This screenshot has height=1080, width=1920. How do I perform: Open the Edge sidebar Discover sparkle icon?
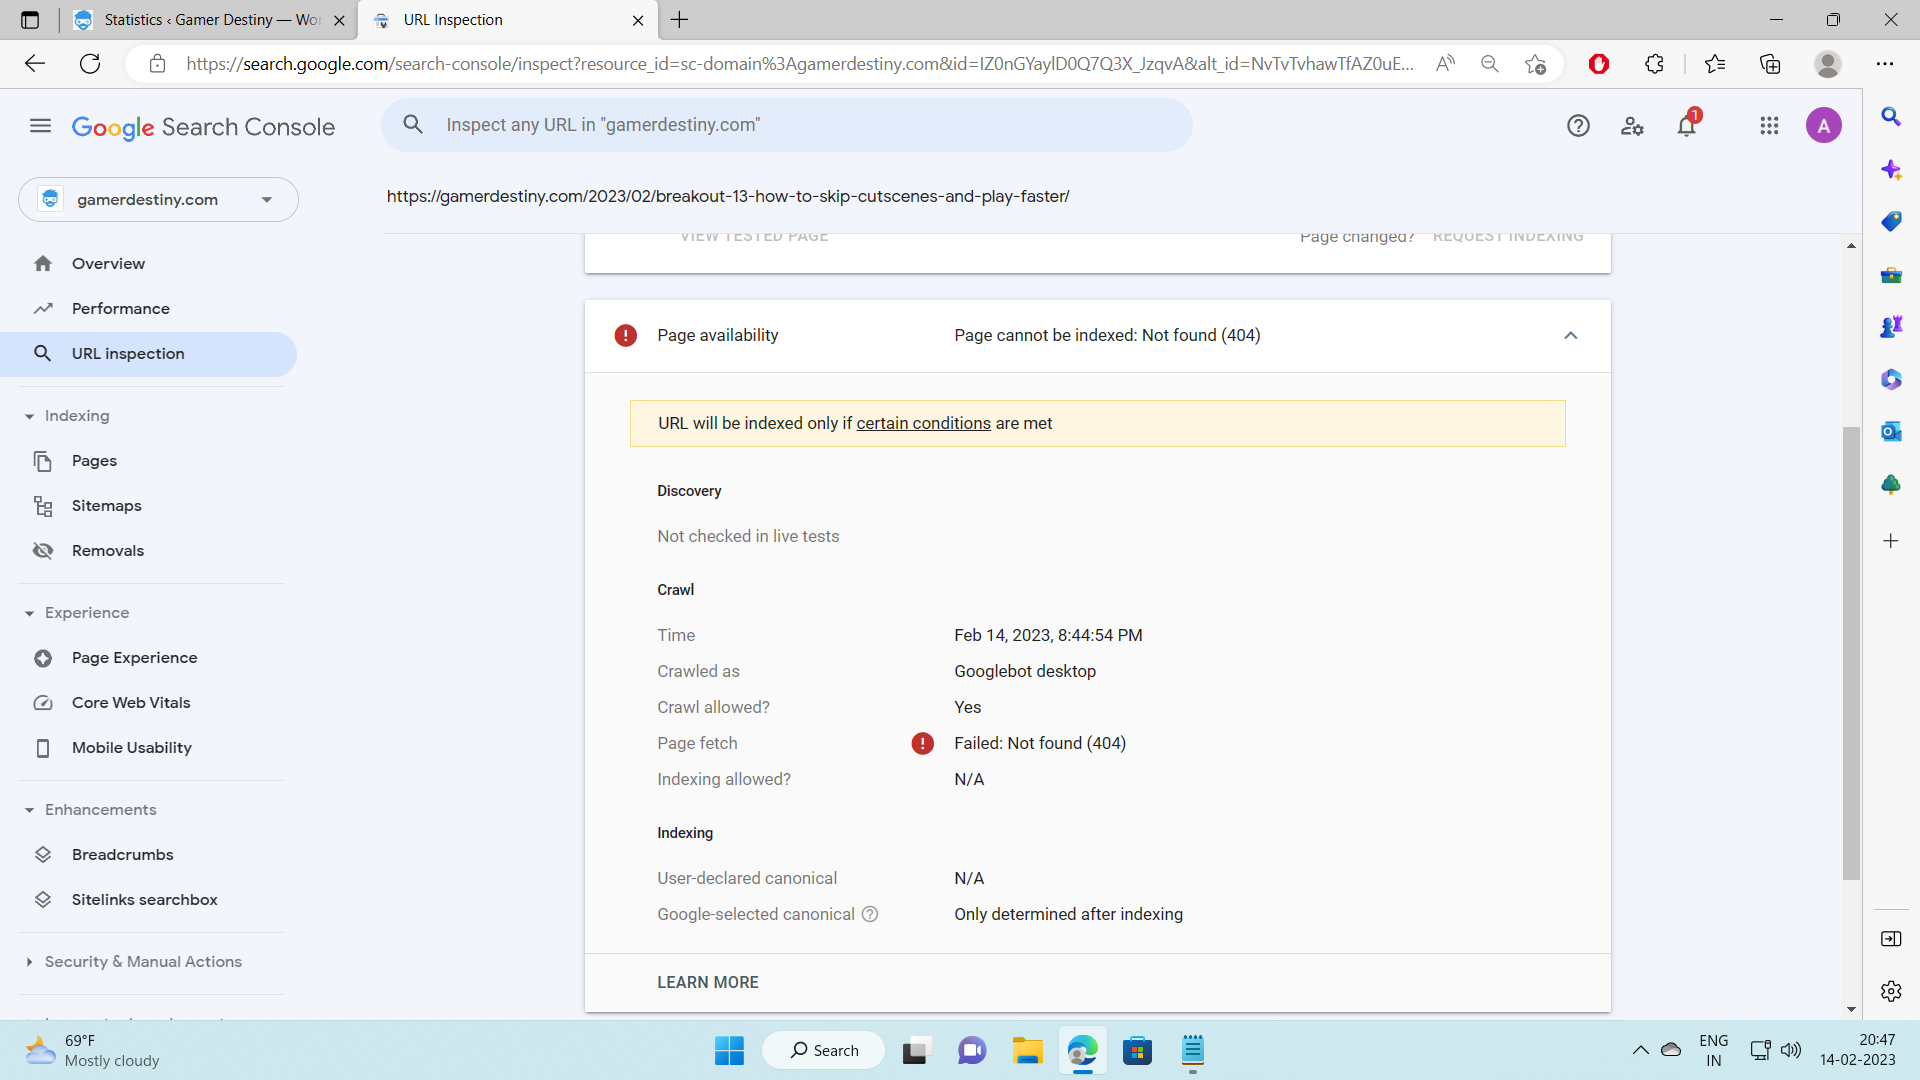click(1891, 169)
